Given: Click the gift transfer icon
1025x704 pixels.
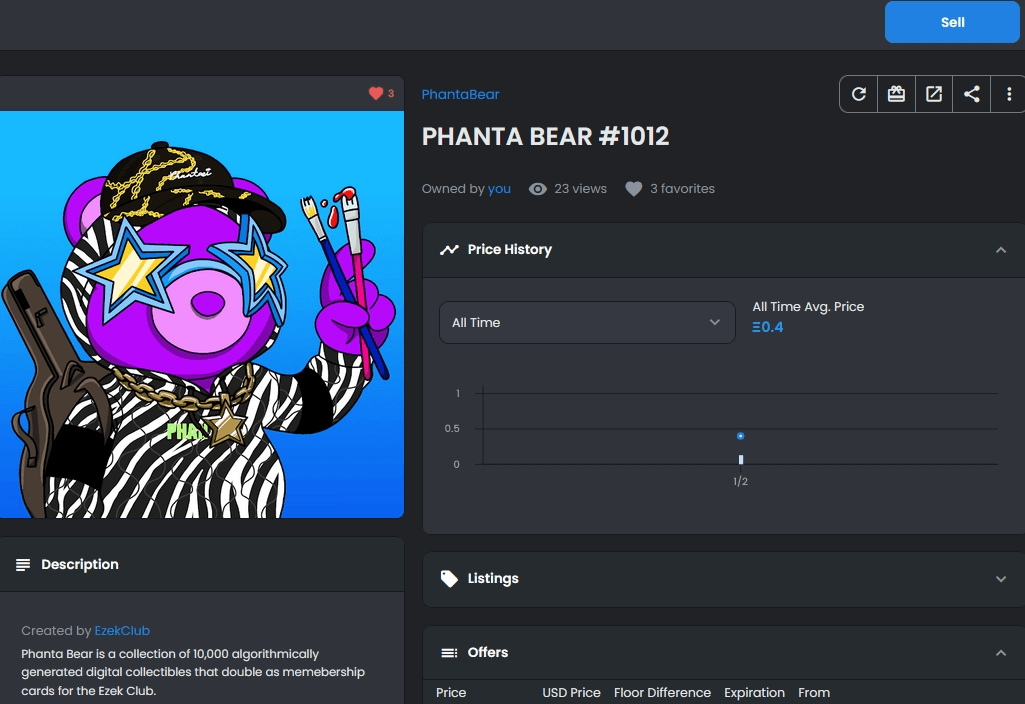Looking at the screenshot, I should click(x=896, y=94).
